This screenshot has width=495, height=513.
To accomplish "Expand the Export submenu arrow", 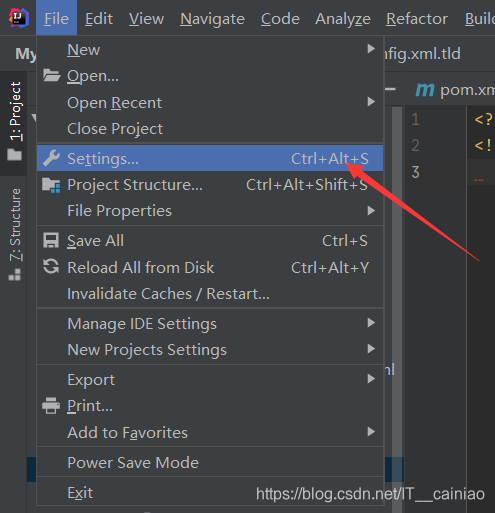I will pos(371,378).
